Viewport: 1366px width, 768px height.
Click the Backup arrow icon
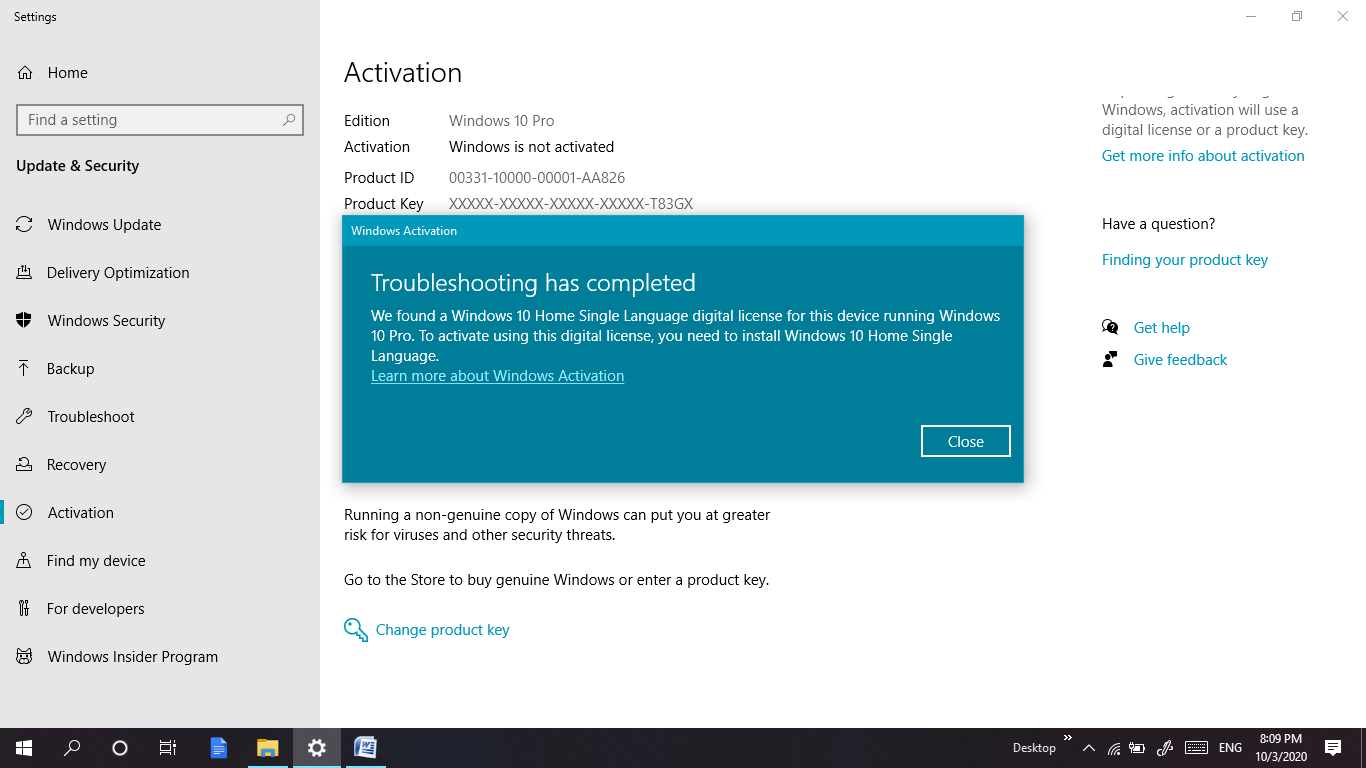coord(24,369)
